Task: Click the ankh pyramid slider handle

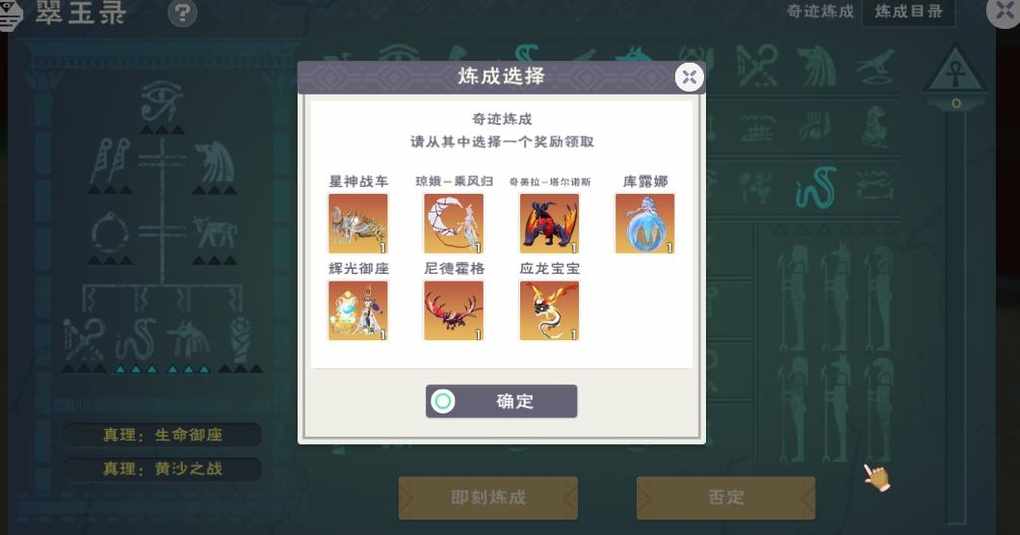Action: (x=955, y=72)
